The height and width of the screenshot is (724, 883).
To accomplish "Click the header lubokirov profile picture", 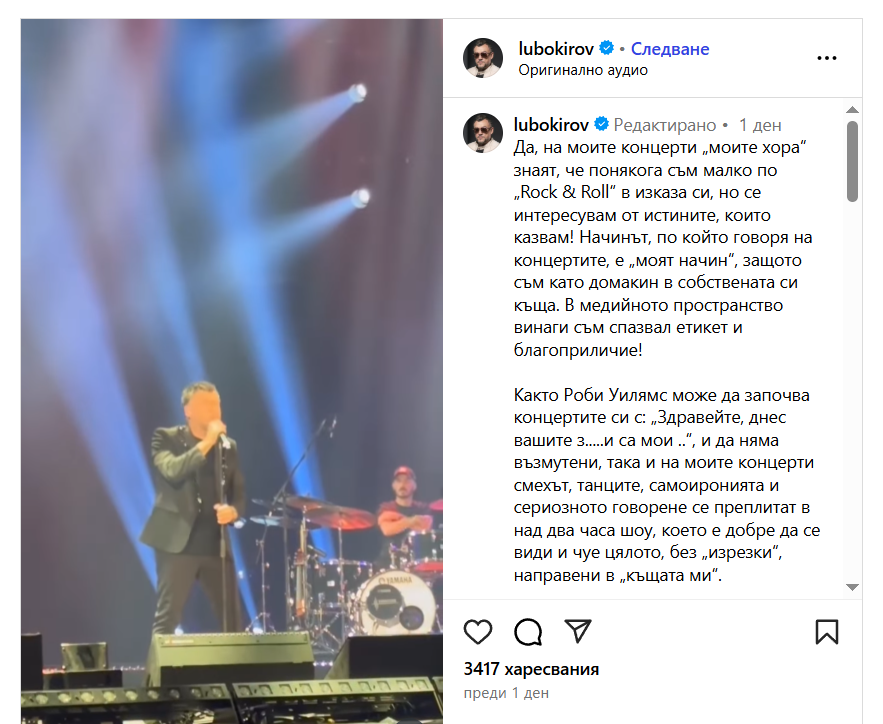I will click(x=483, y=57).
